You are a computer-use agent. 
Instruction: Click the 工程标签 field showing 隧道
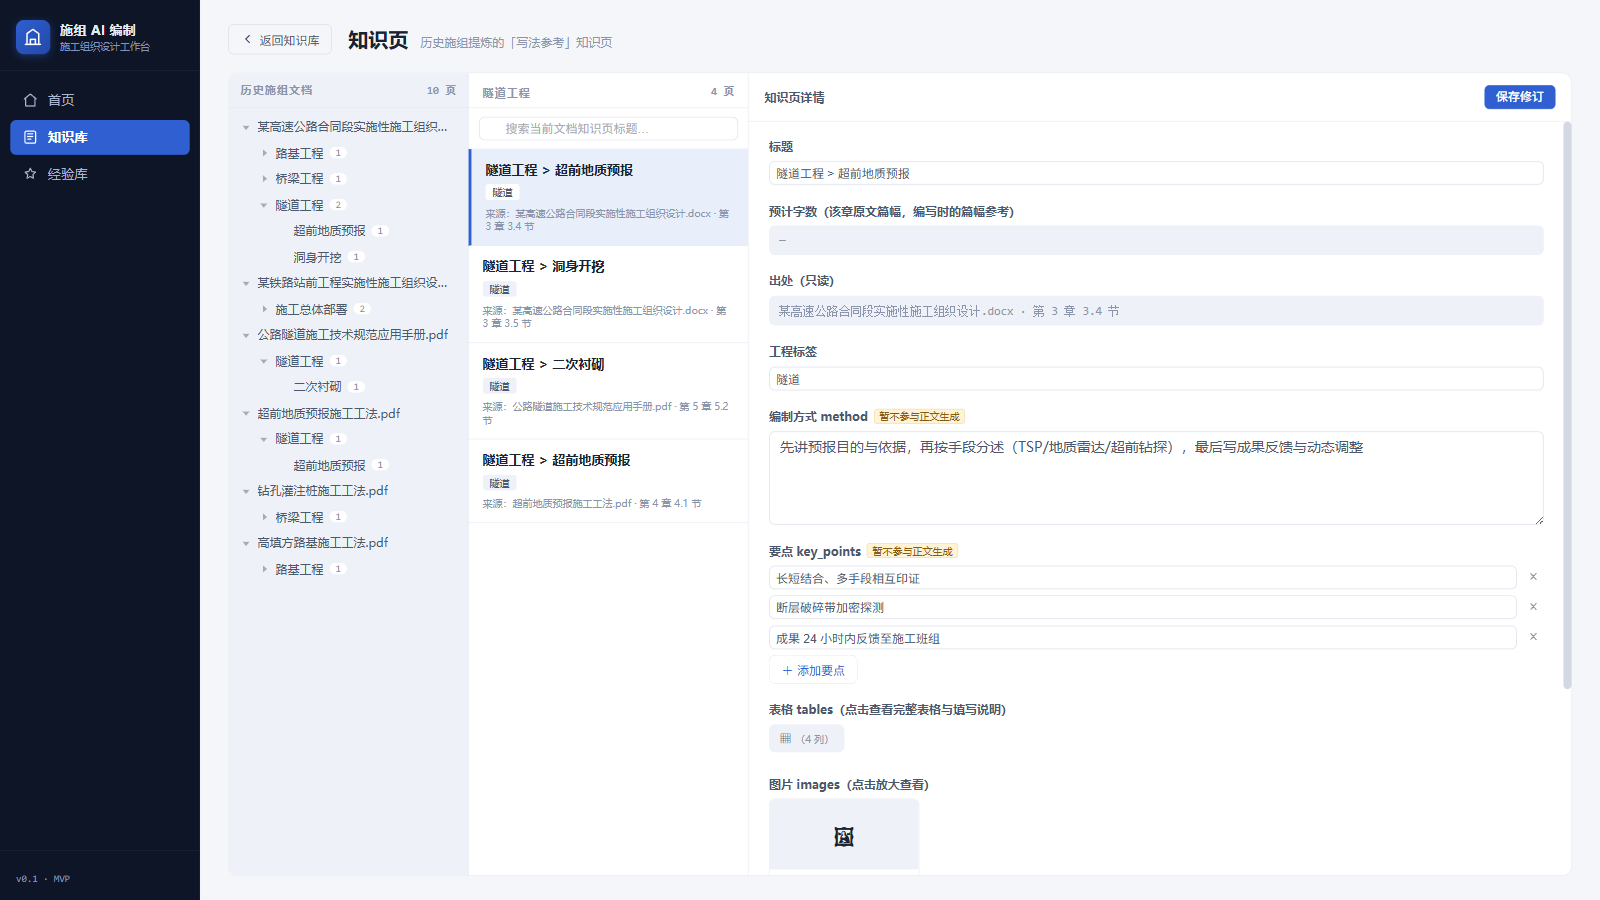[x=1156, y=379]
